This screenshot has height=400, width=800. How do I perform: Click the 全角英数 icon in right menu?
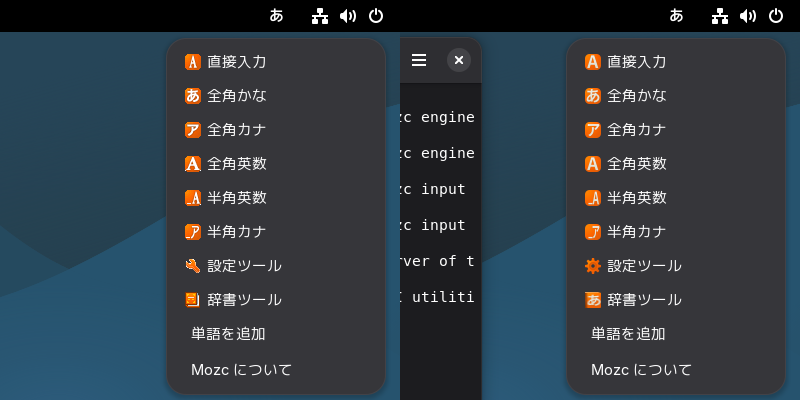pyautogui.click(x=593, y=164)
